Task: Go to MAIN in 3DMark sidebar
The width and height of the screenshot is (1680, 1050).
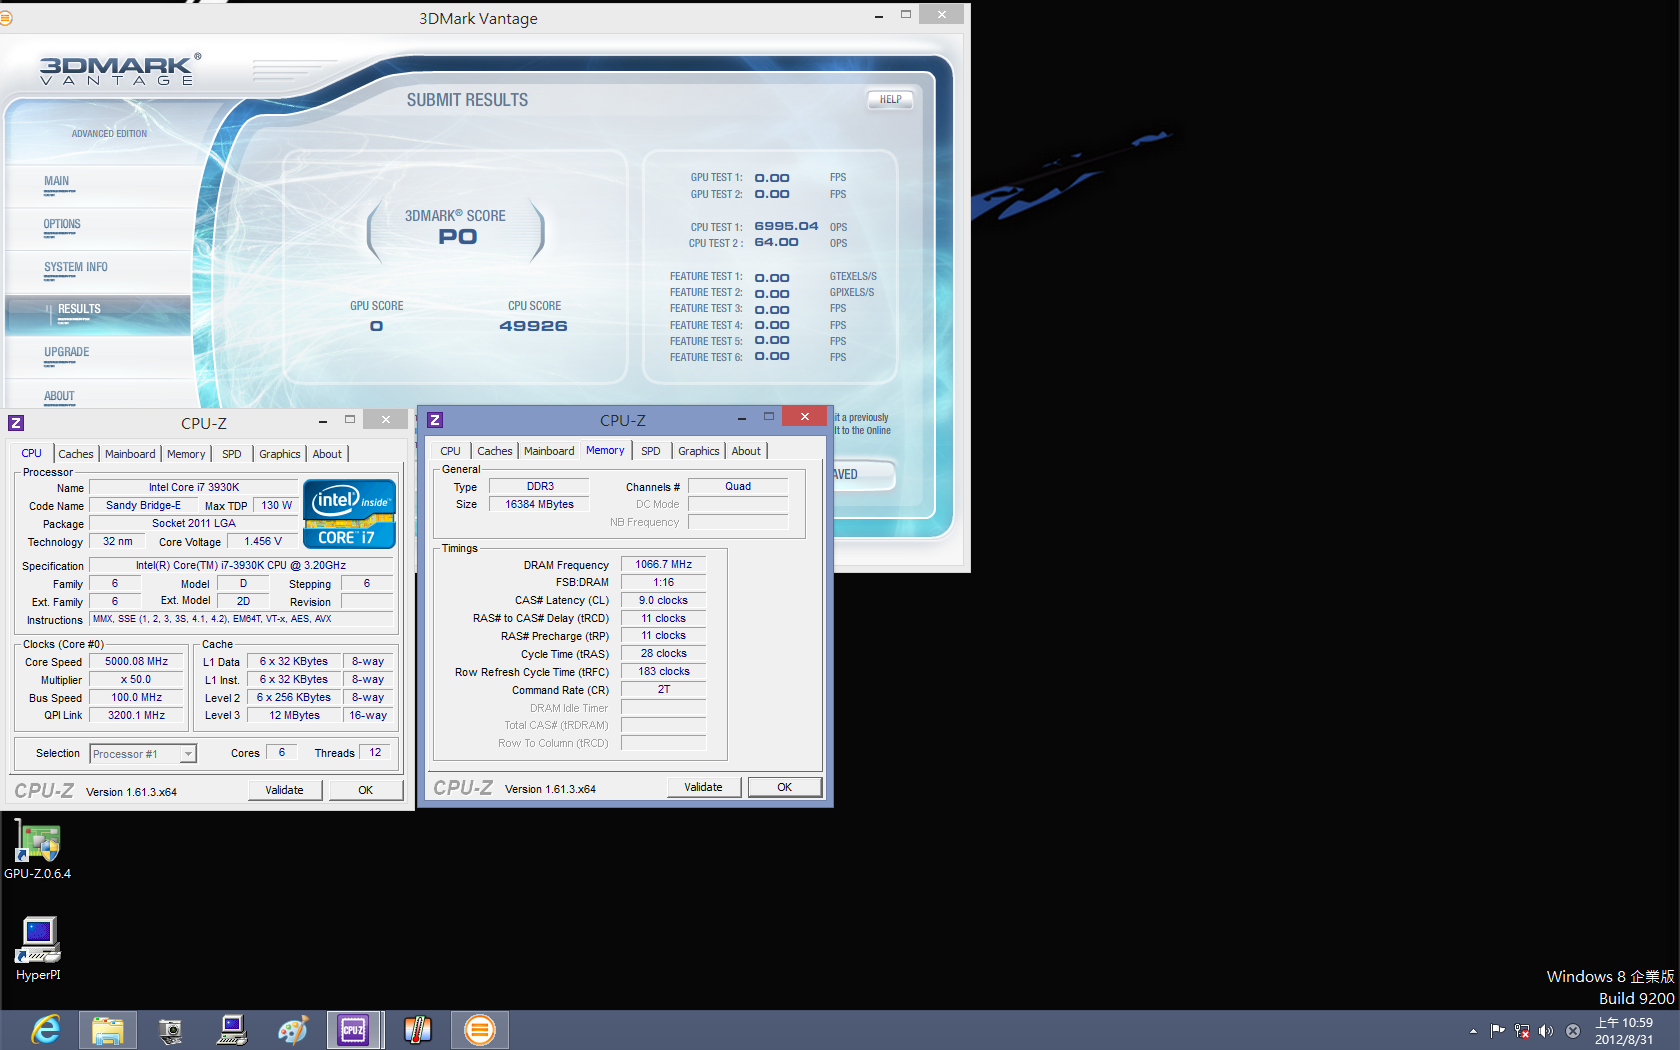Action: pyautogui.click(x=57, y=182)
